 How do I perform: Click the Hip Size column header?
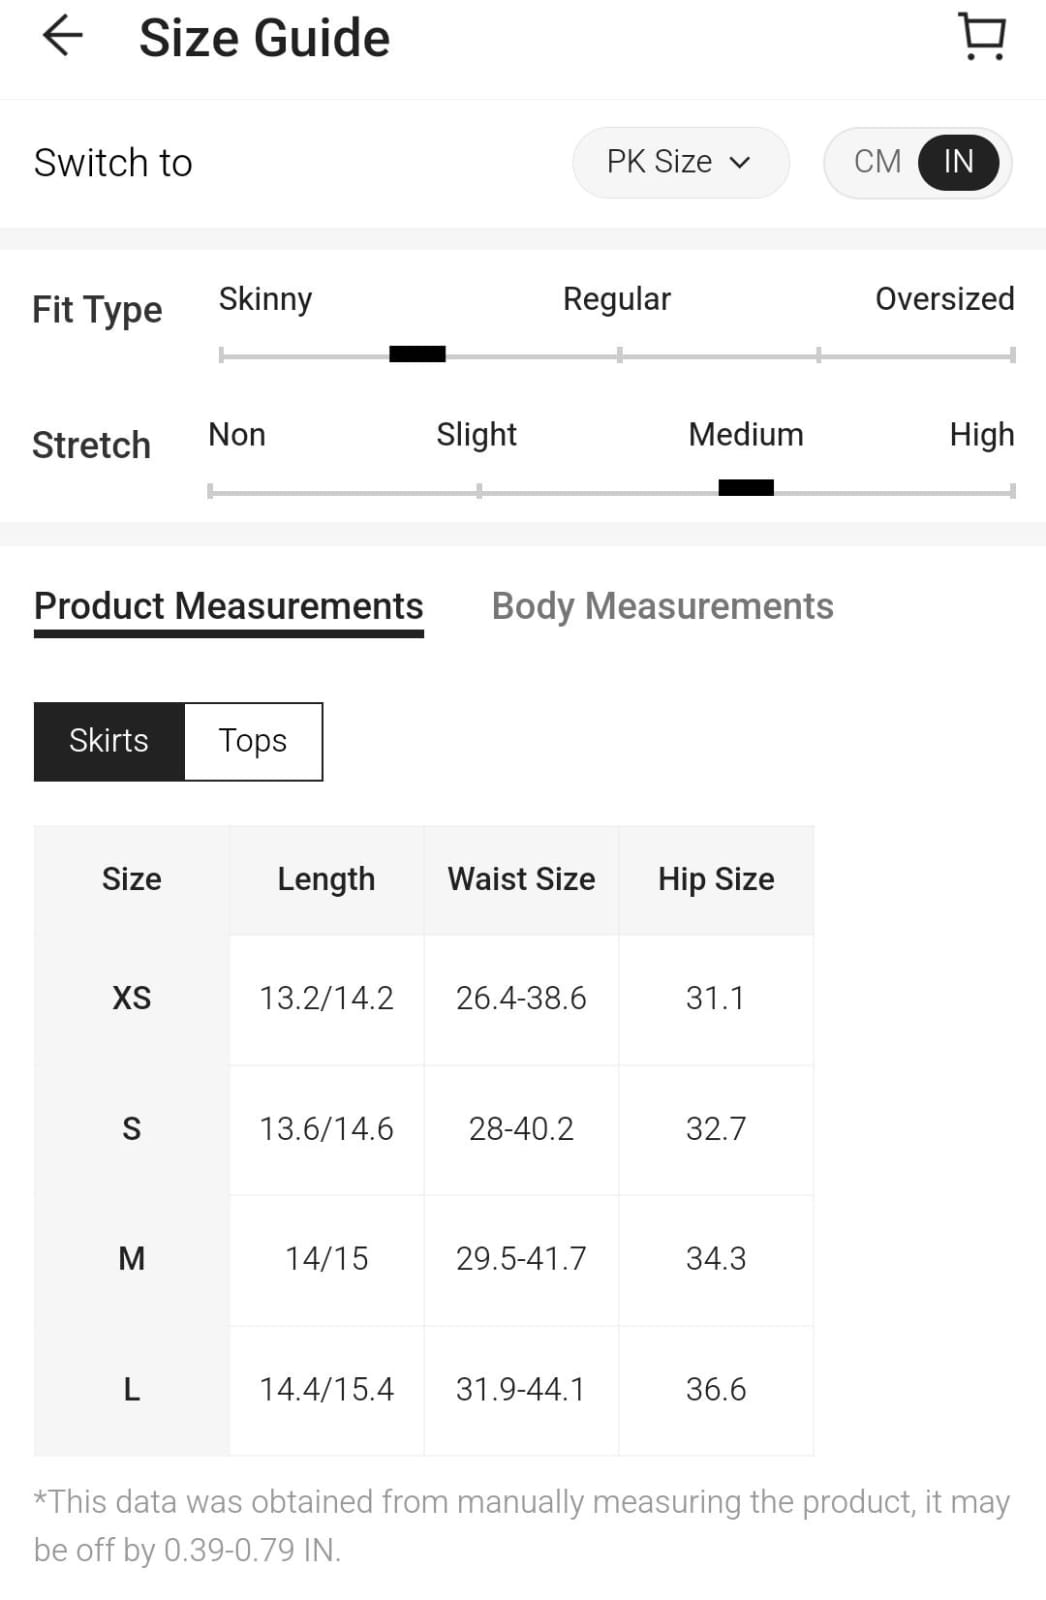click(x=716, y=879)
